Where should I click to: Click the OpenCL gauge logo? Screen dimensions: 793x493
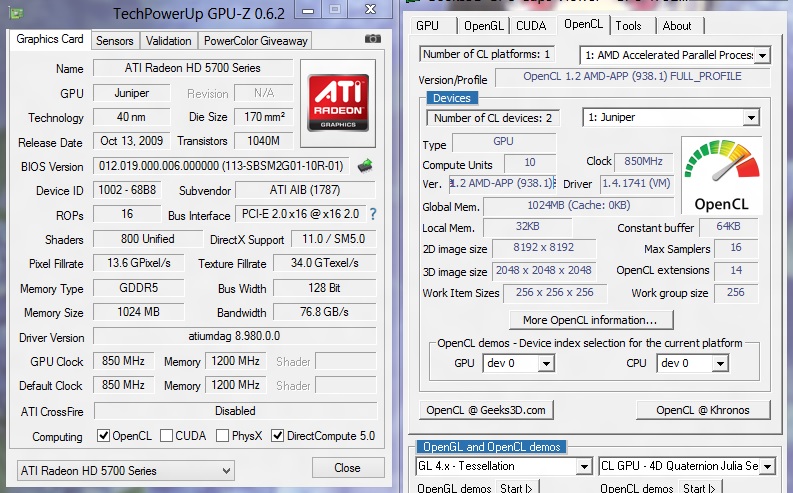721,175
